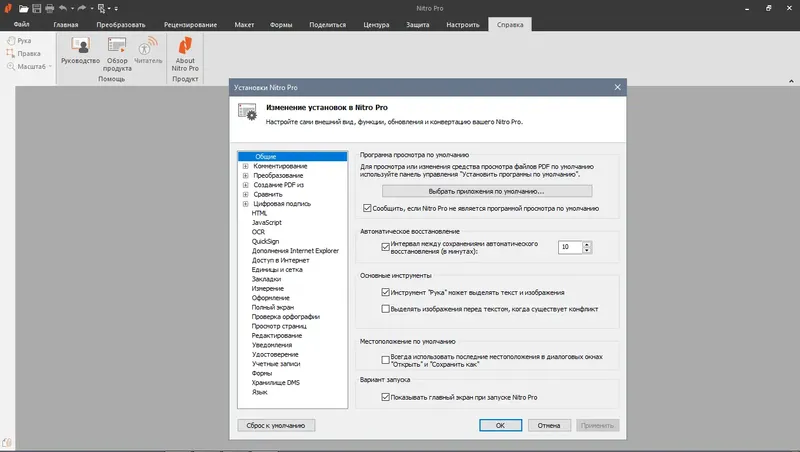Enable select images before text on conflict
The height and width of the screenshot is (452, 800).
point(386,309)
